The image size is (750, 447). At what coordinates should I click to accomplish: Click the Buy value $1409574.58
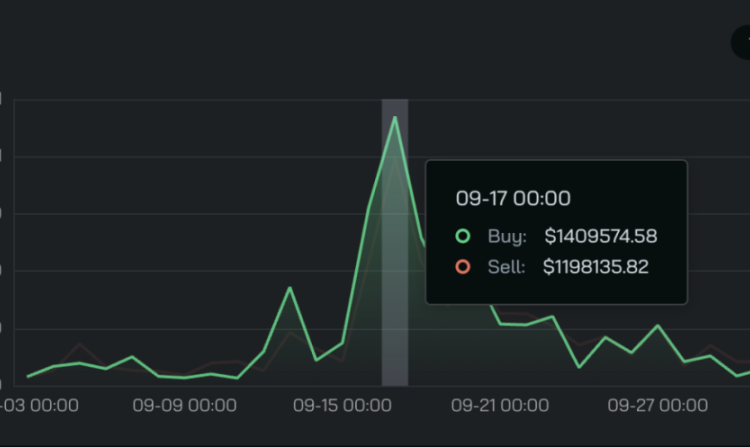pos(600,237)
